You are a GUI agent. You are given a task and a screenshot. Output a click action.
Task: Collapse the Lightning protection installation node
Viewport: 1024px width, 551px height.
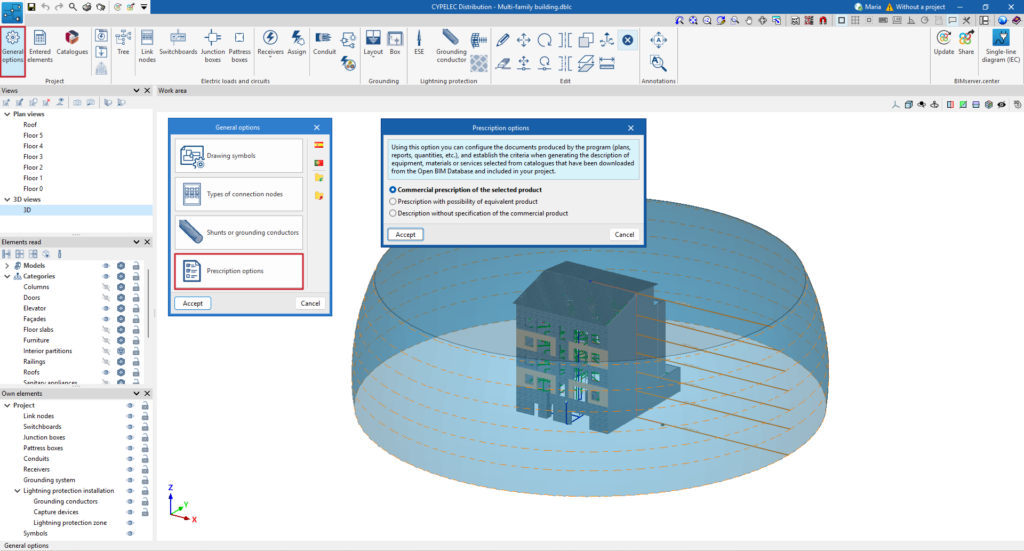click(17, 491)
